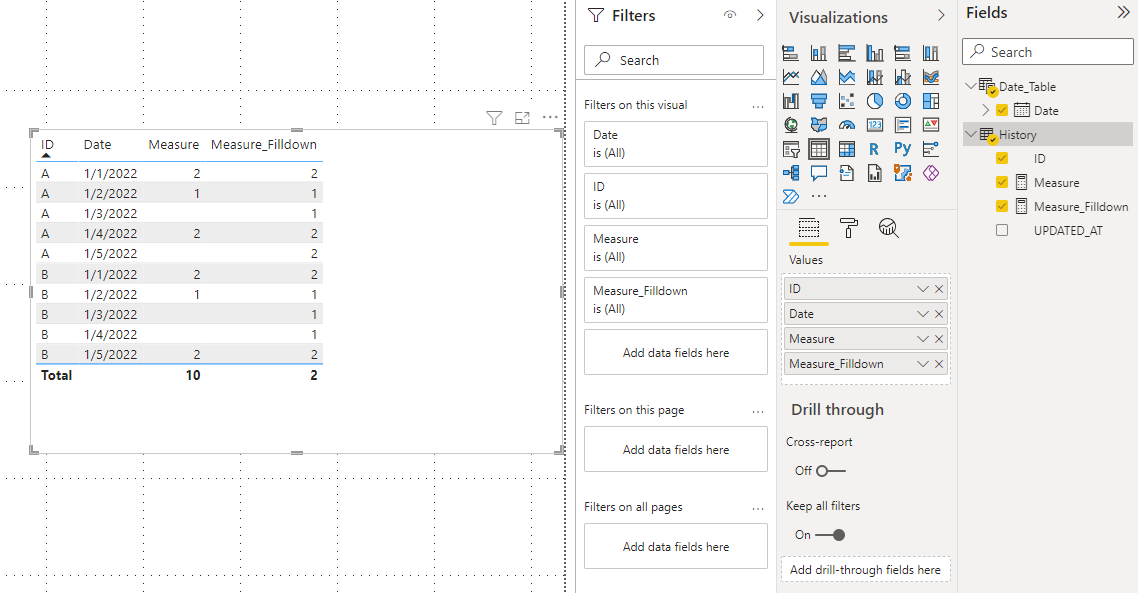Image resolution: width=1138 pixels, height=593 pixels.
Task: Select the Clustered bar chart visual
Action: tap(846, 53)
